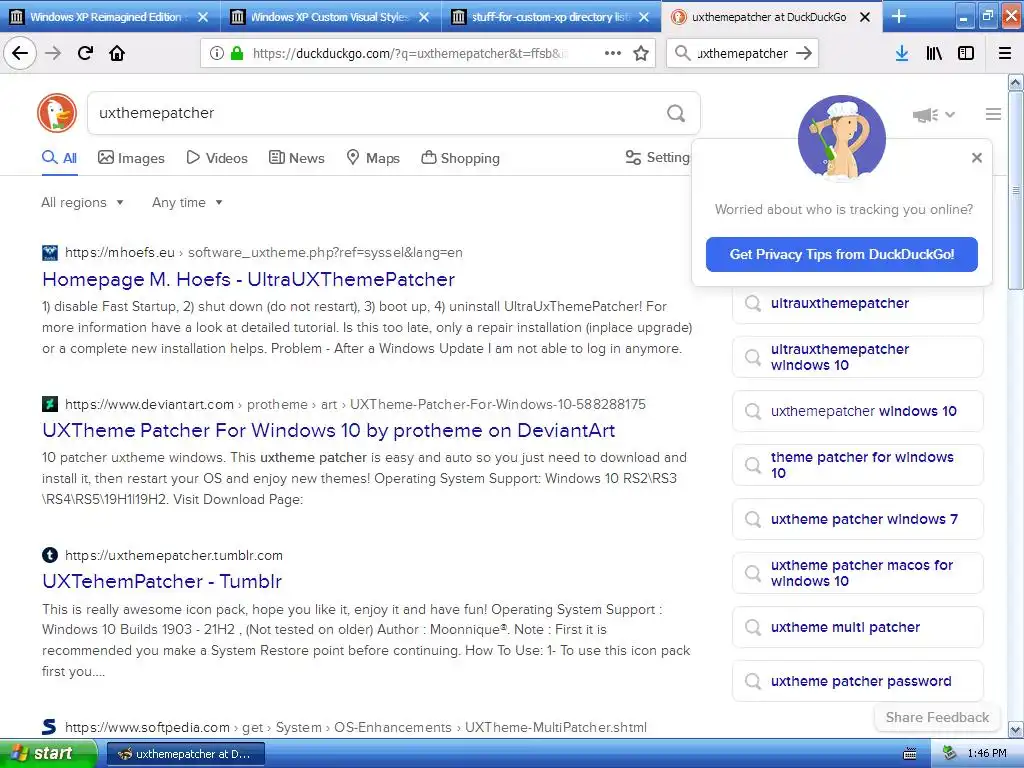Open UXTheme Patcher For Windows 10 DeviantArt result
The image size is (1024, 768).
[328, 430]
